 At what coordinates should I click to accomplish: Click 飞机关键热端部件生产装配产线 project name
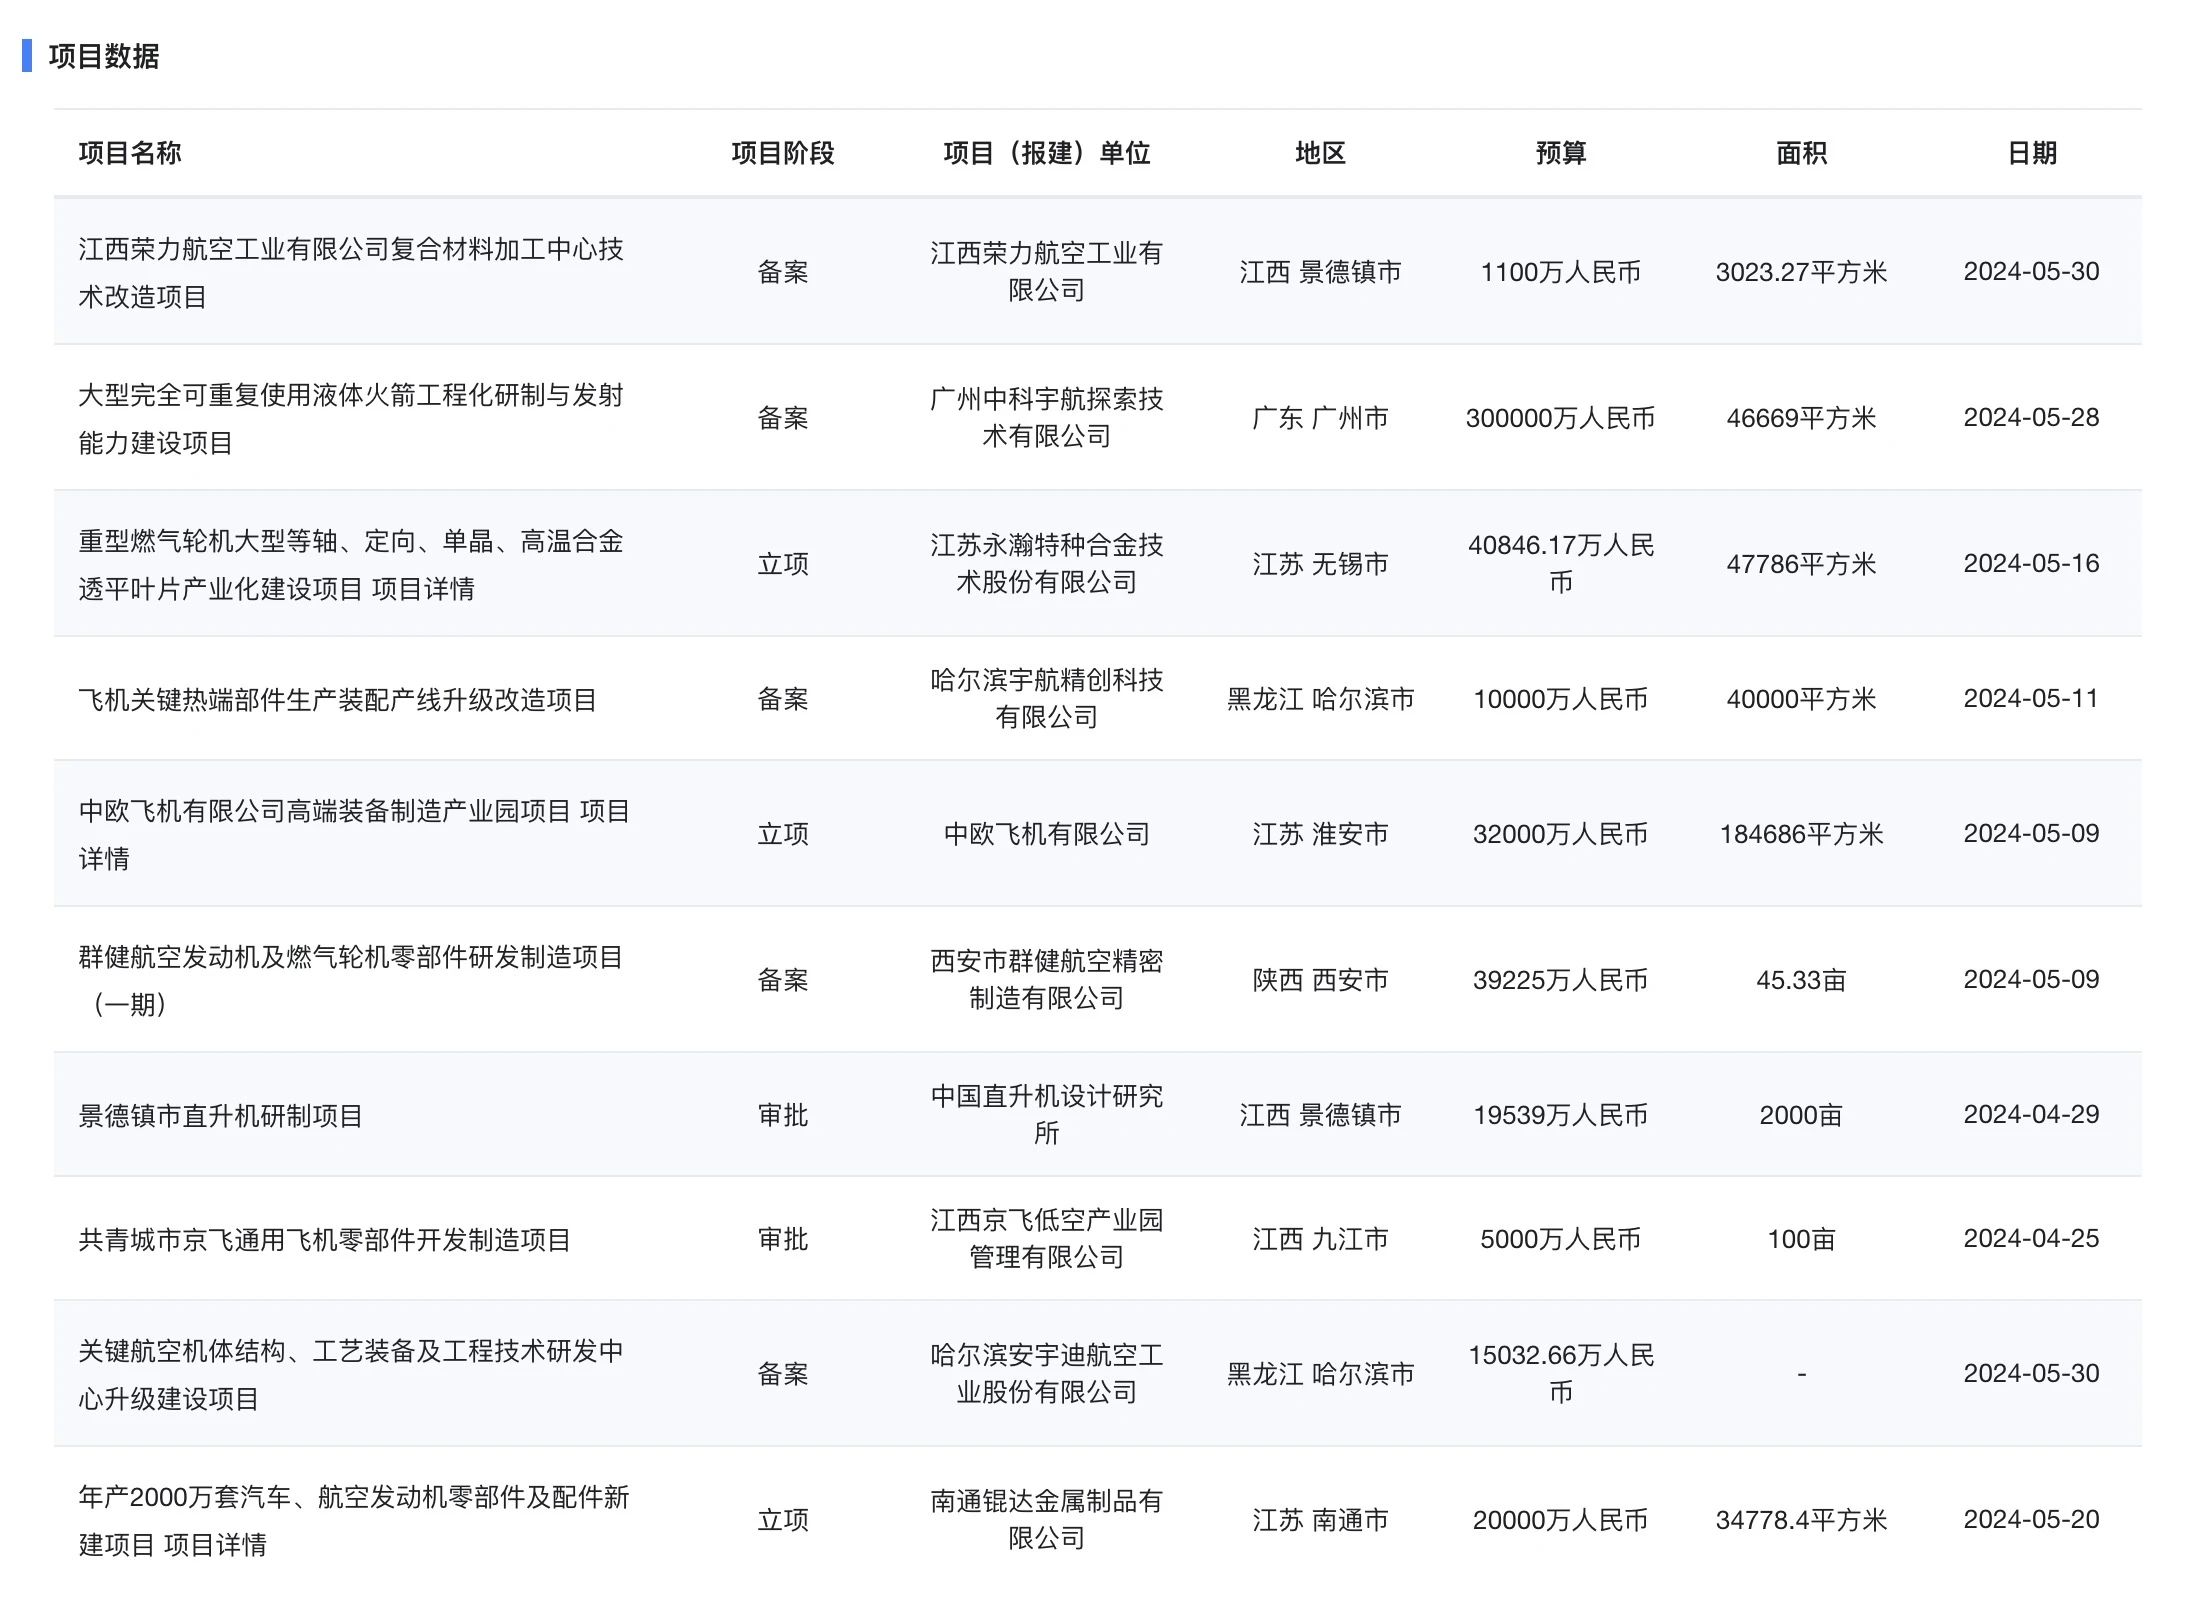pyautogui.click(x=337, y=699)
